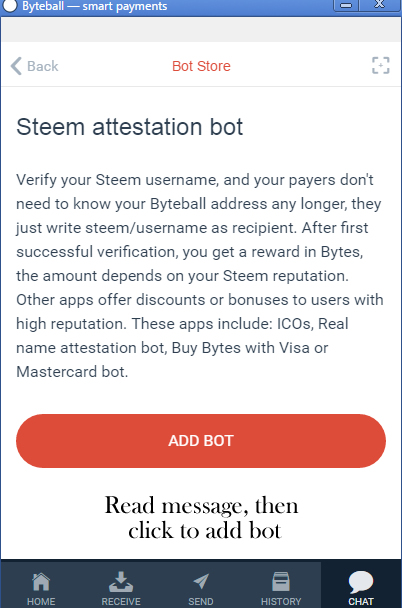
Task: Switch to the HOME tab label
Action: 41,601
